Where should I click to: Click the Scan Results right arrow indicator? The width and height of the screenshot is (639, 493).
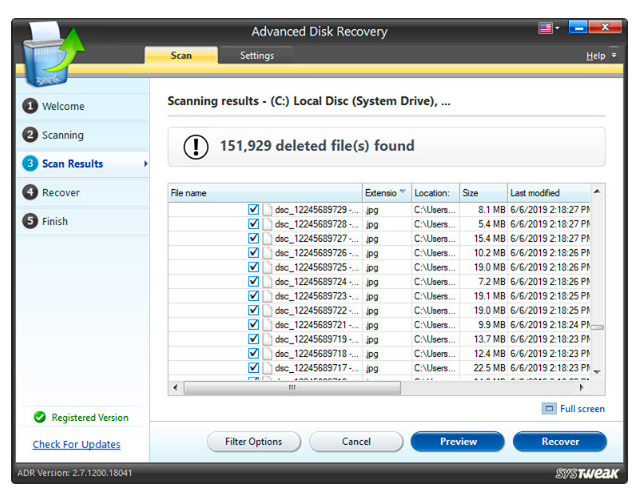(x=145, y=164)
